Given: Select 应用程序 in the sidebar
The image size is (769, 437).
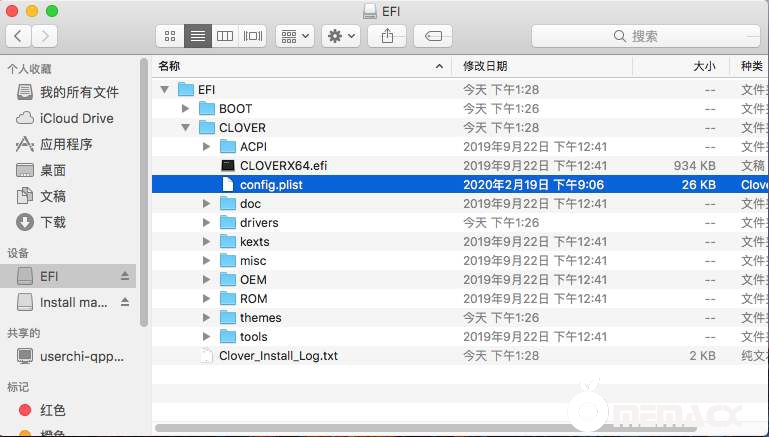Looking at the screenshot, I should [66, 144].
